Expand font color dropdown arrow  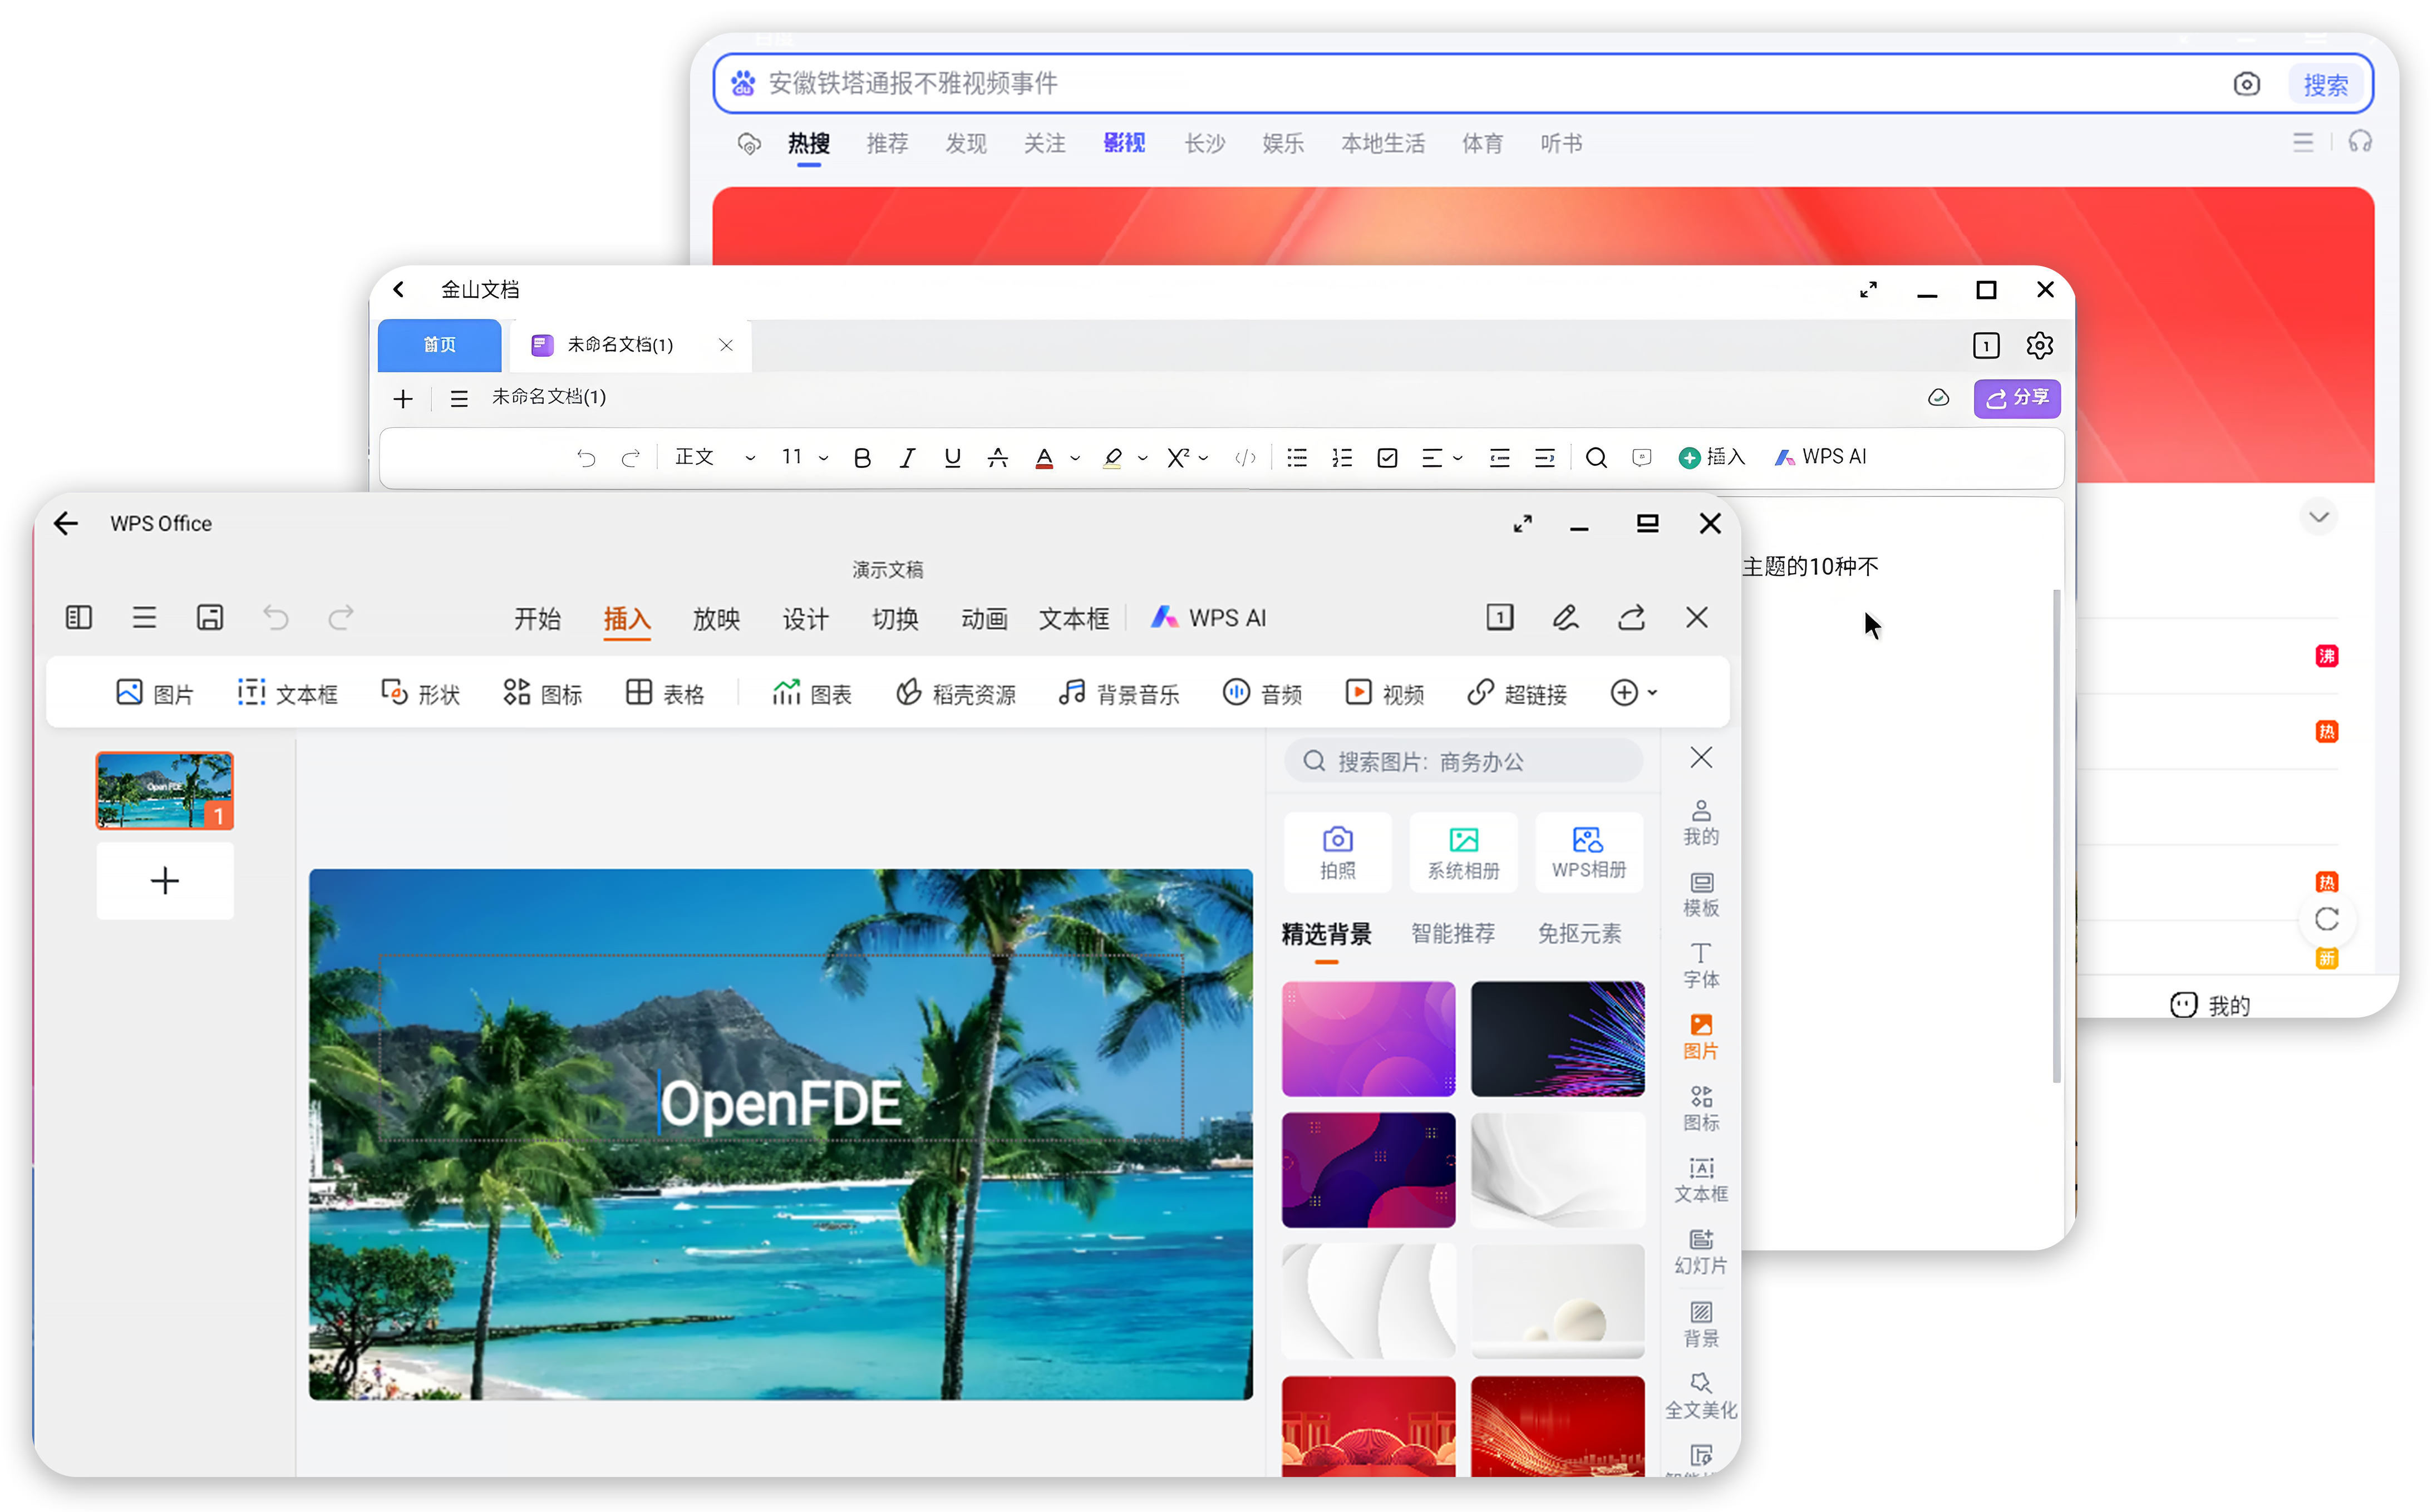click(1076, 458)
